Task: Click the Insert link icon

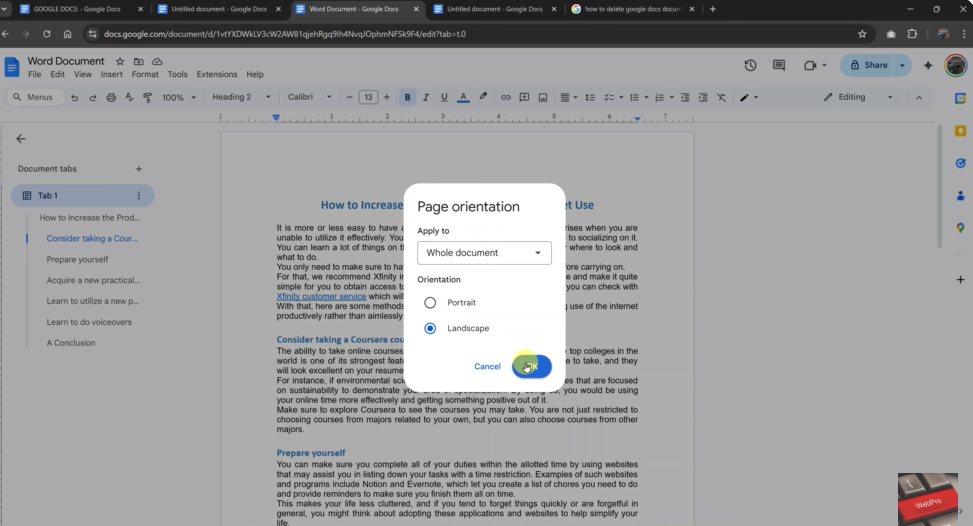Action: (x=506, y=97)
